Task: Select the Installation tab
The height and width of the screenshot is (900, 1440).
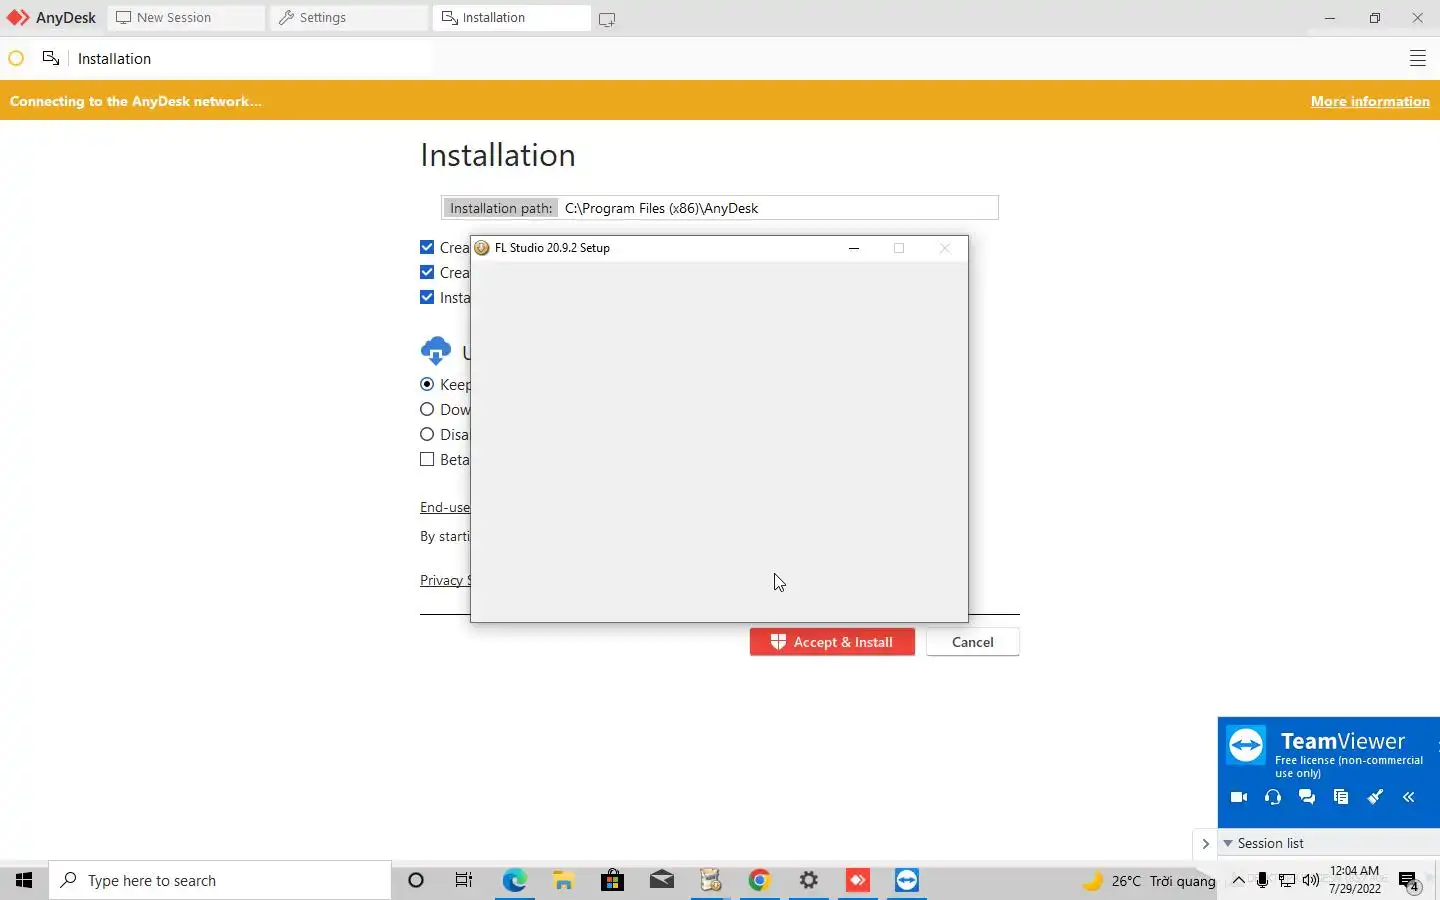Action: 512,18
